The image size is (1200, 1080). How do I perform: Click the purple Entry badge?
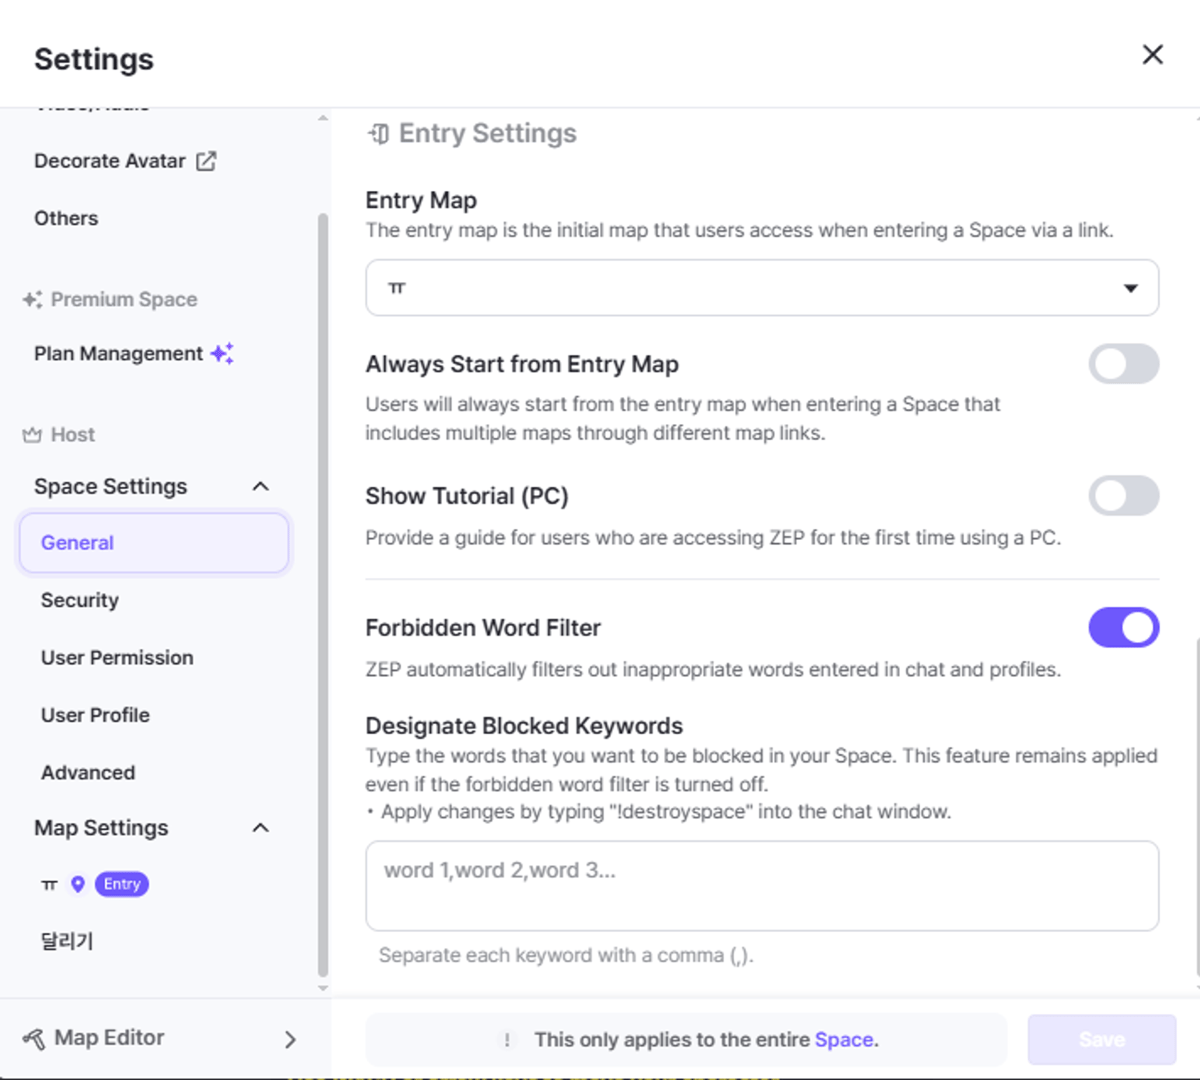122,884
